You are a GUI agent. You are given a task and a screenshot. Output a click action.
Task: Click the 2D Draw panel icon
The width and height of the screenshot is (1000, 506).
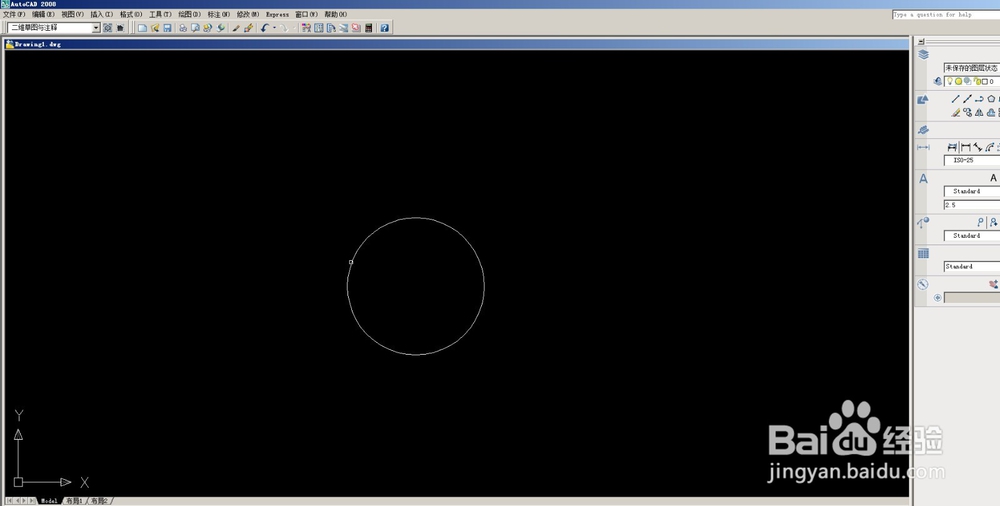[x=923, y=100]
